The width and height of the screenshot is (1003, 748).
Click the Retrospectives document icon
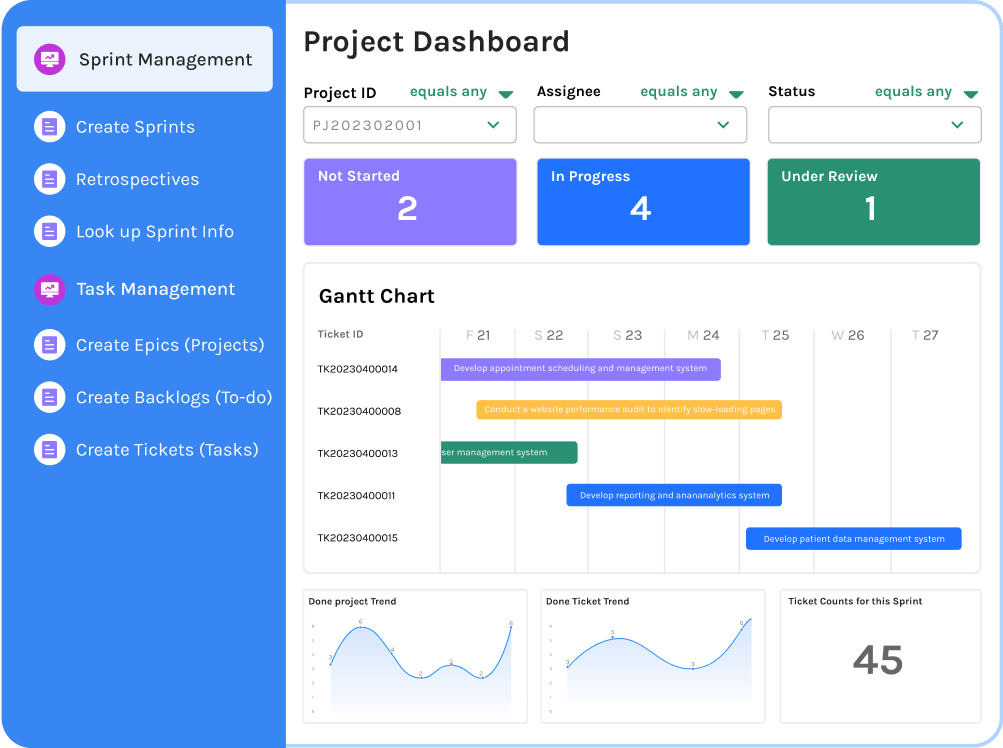[x=49, y=179]
